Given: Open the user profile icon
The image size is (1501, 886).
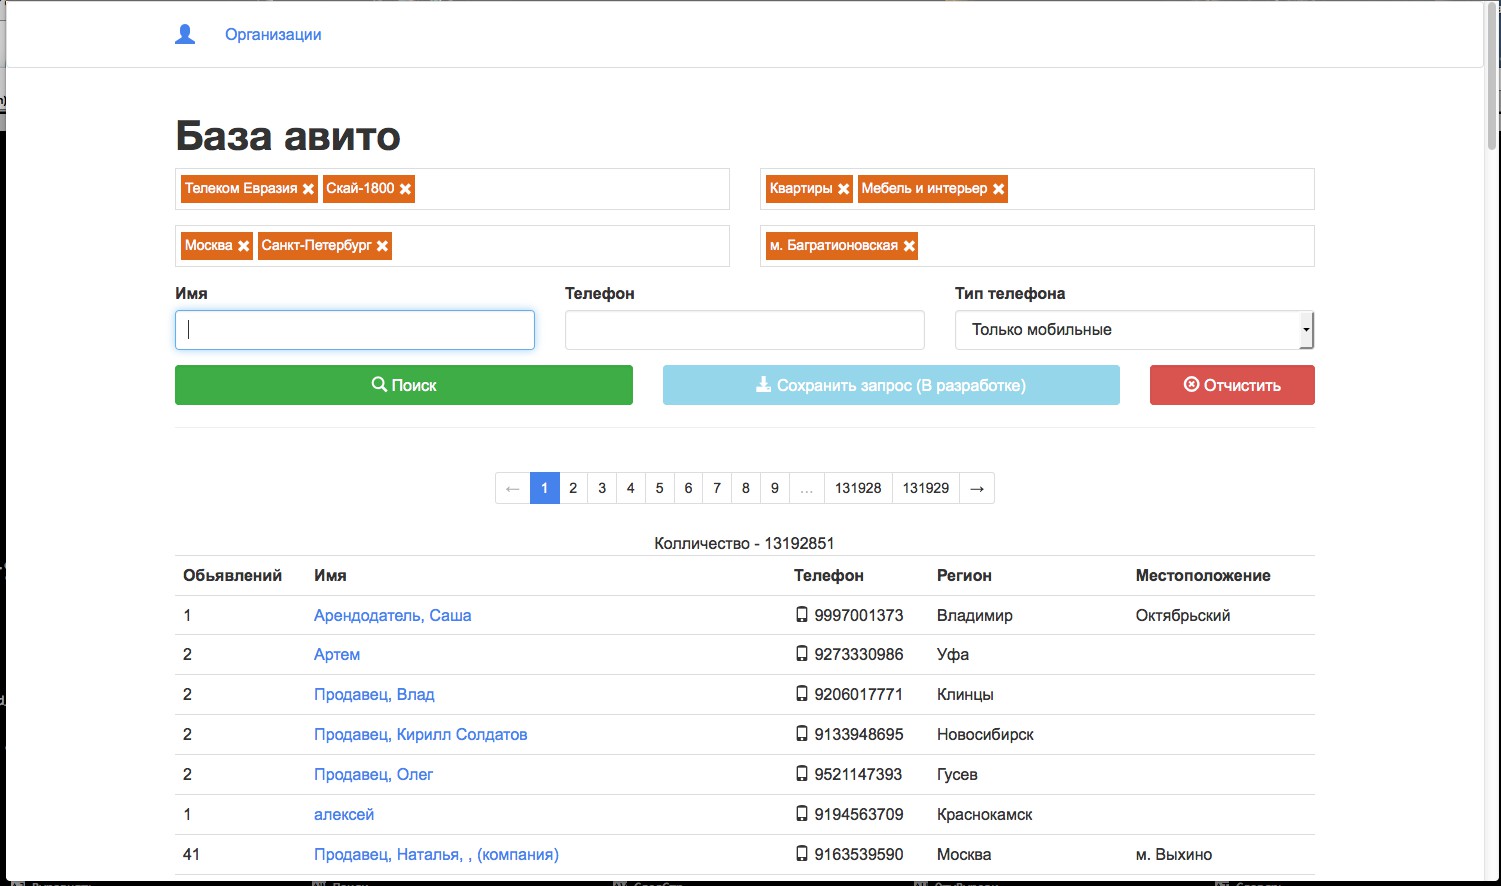Looking at the screenshot, I should pyautogui.click(x=185, y=35).
